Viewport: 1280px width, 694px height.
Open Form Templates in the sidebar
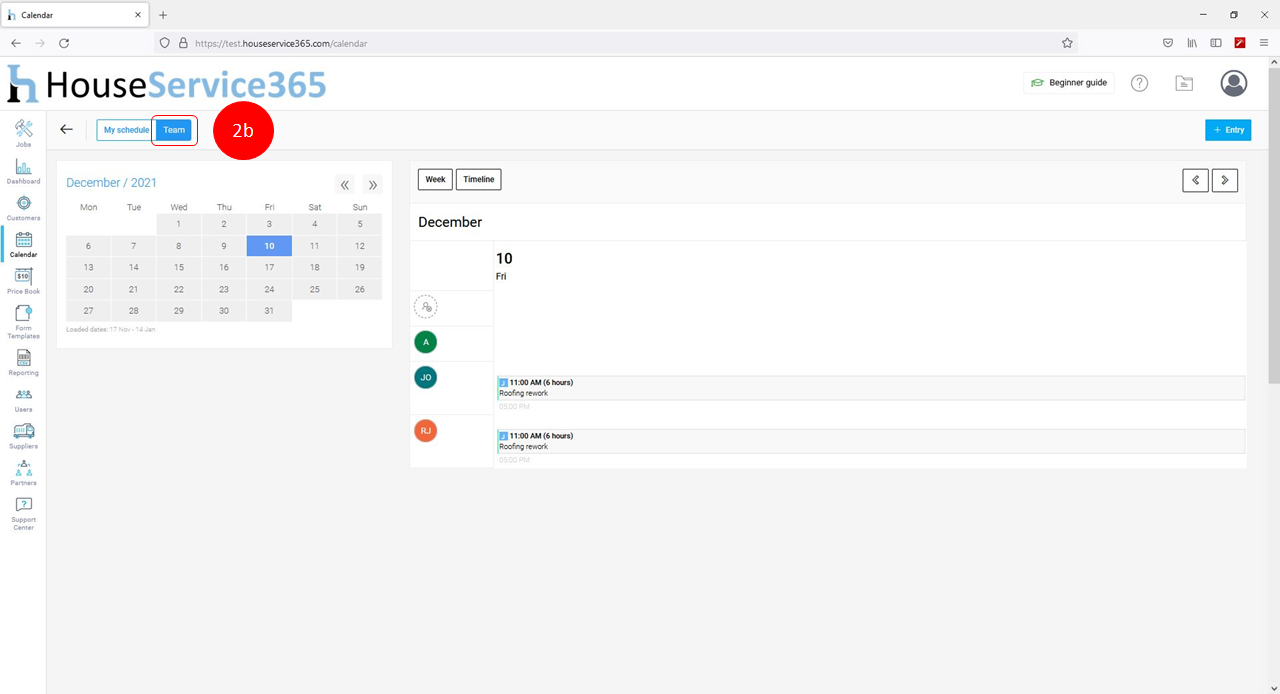pyautogui.click(x=23, y=322)
